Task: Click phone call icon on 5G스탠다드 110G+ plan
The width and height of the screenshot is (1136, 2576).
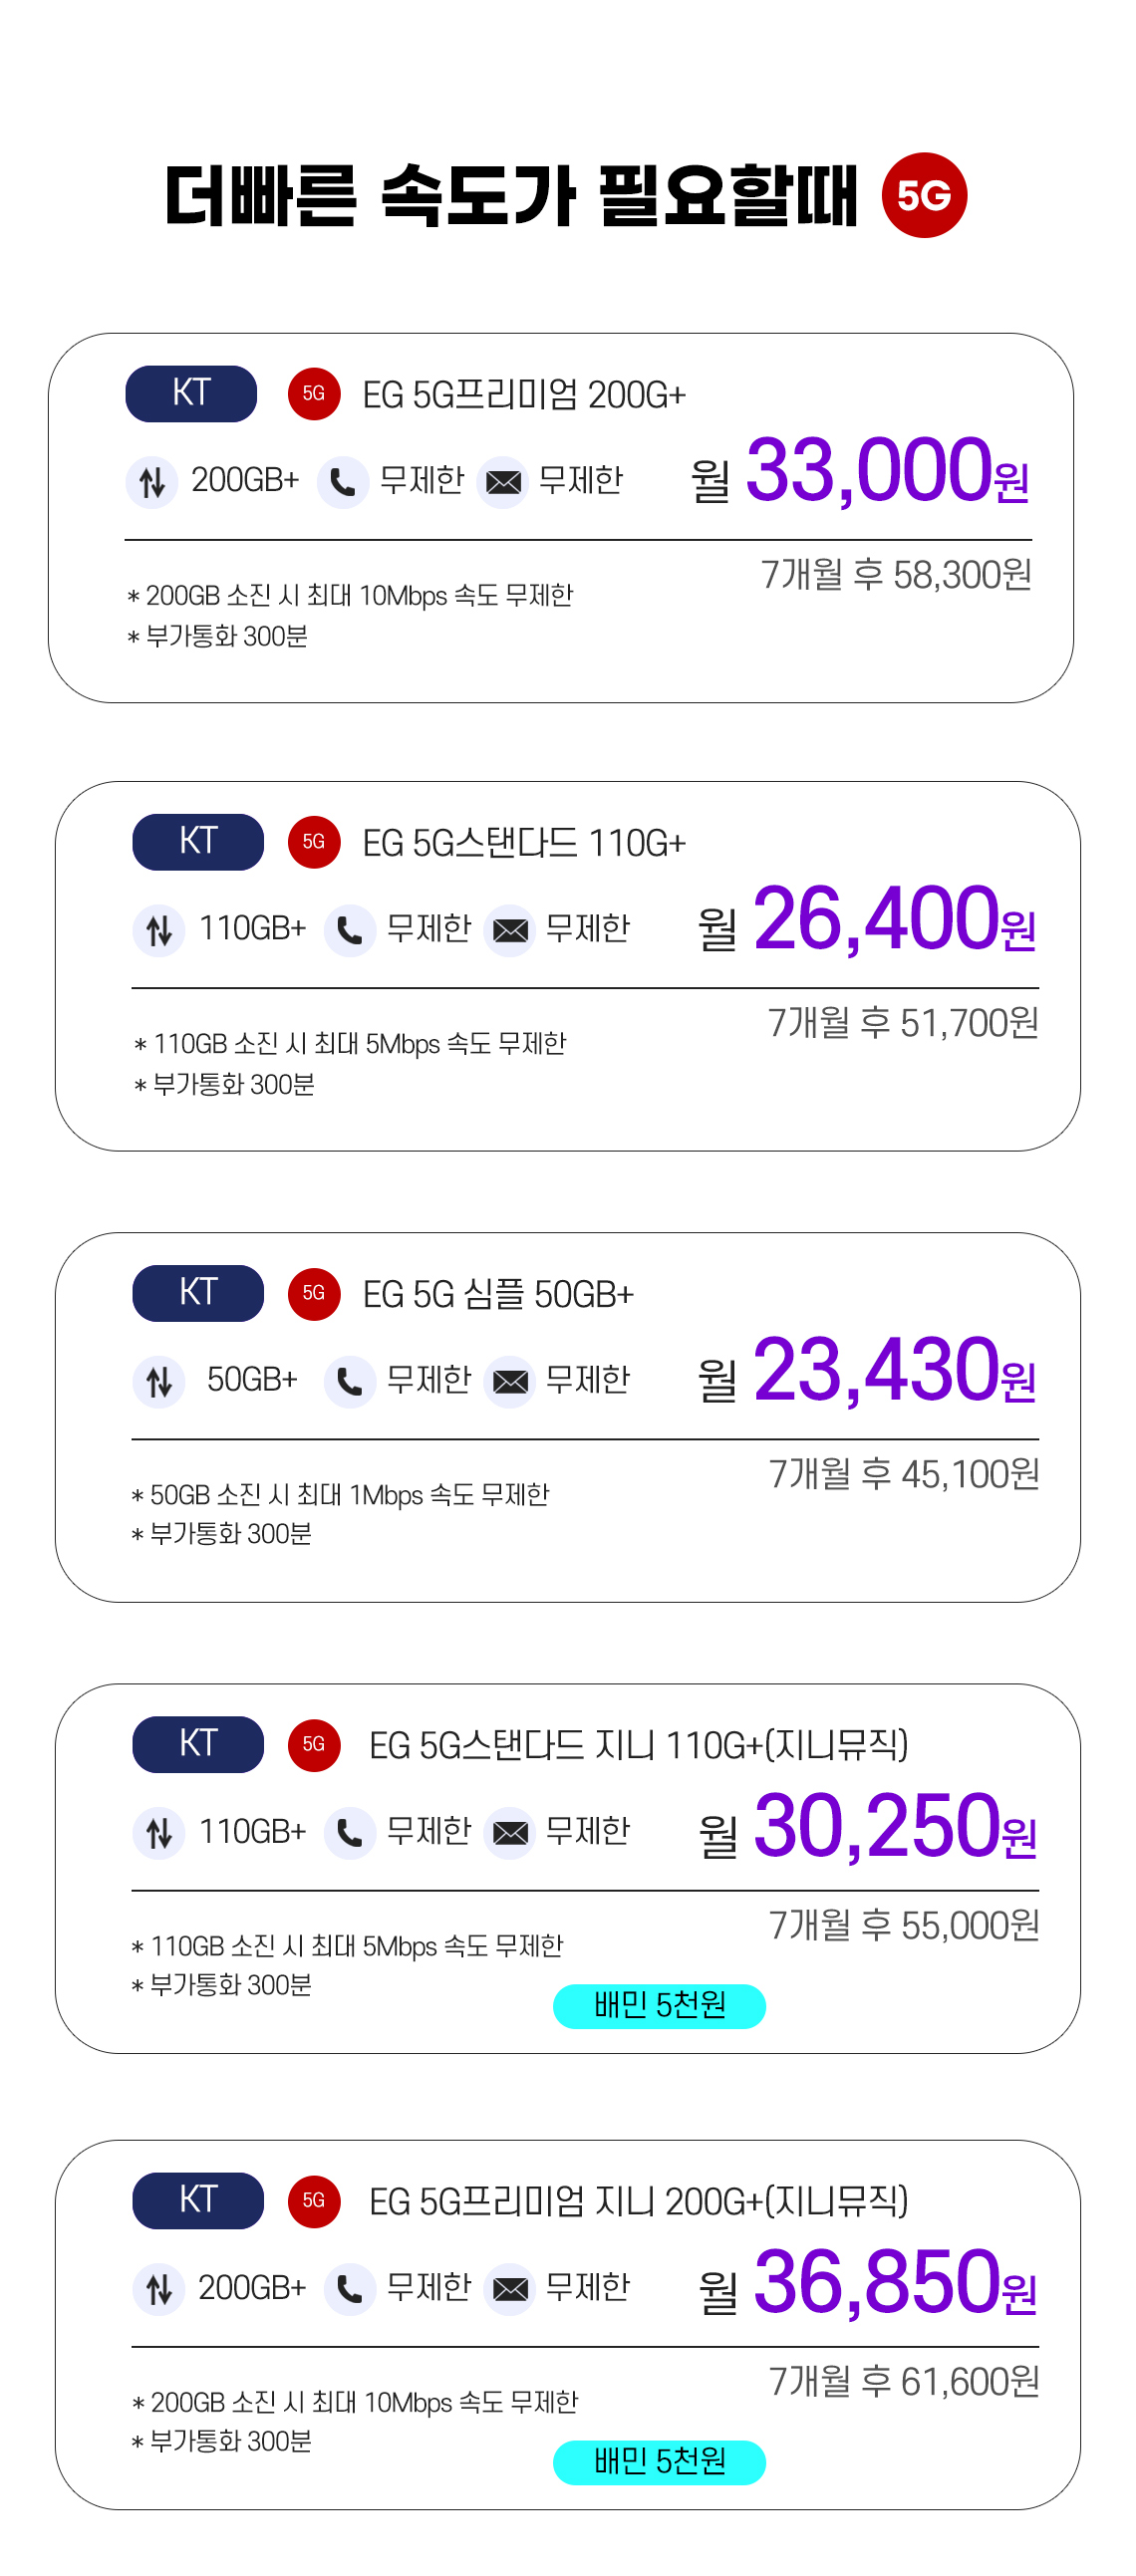Action: pos(350,931)
